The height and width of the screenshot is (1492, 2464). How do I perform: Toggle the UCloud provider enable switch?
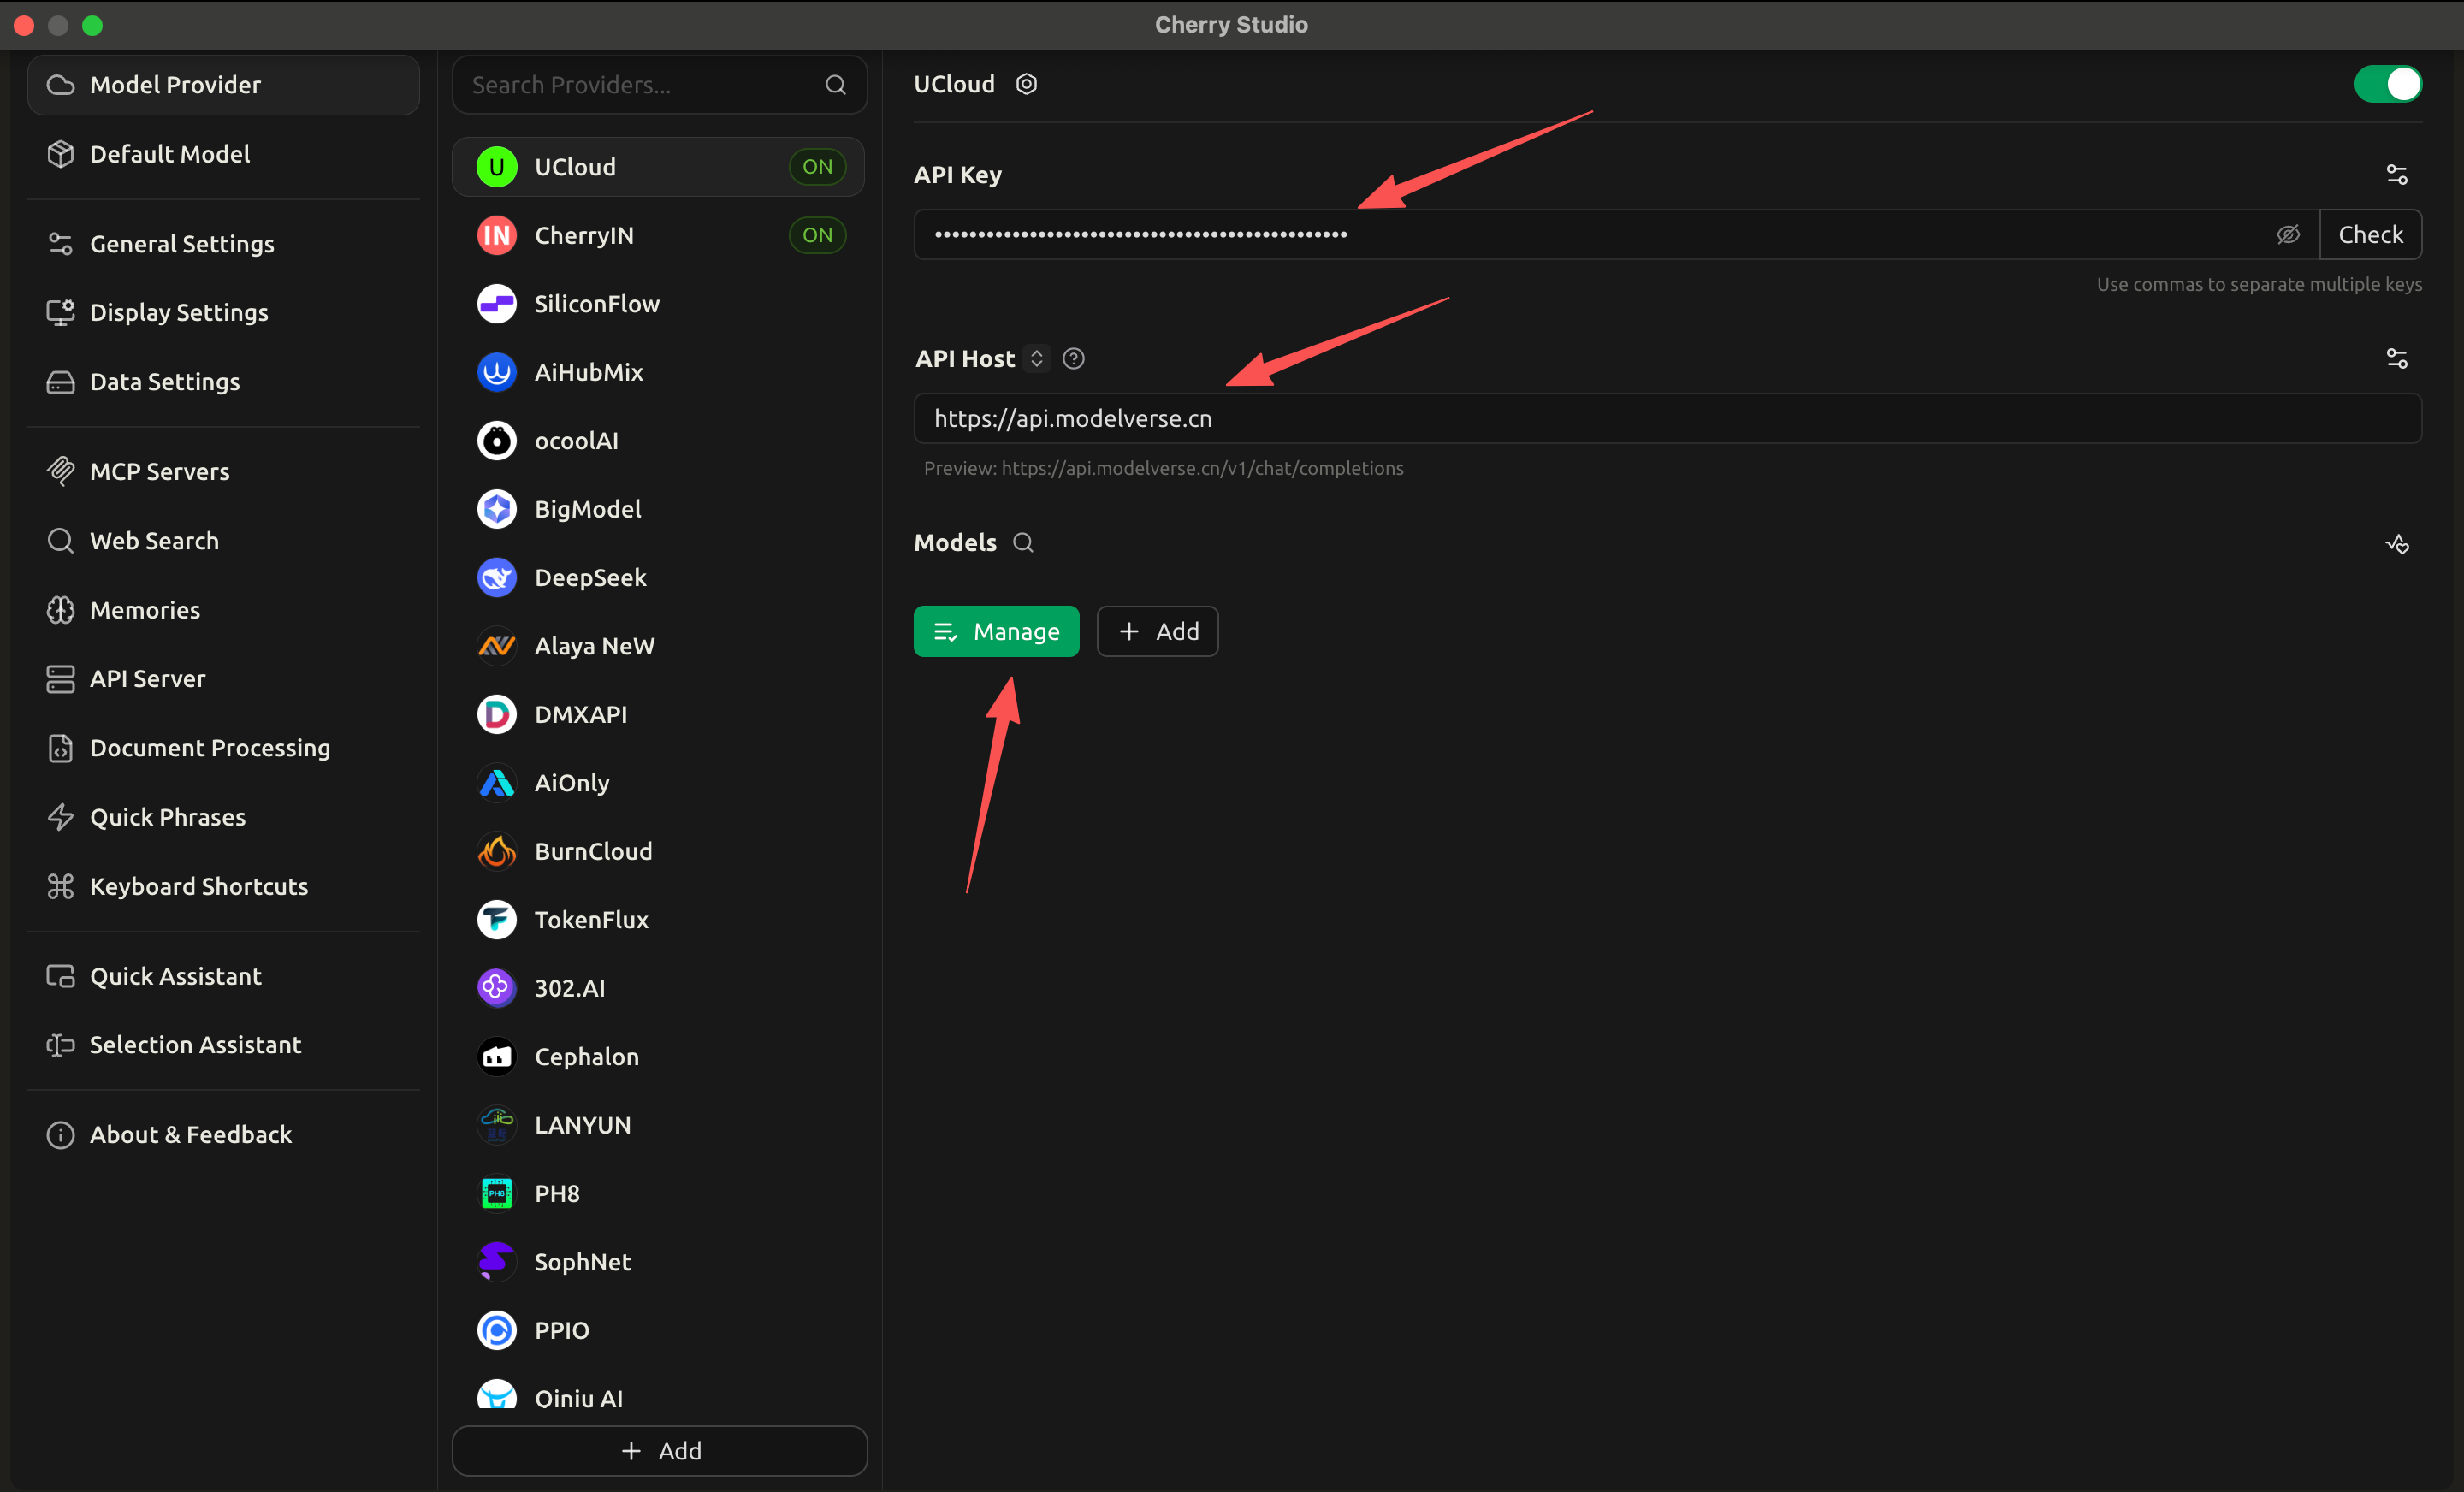coord(2387,84)
